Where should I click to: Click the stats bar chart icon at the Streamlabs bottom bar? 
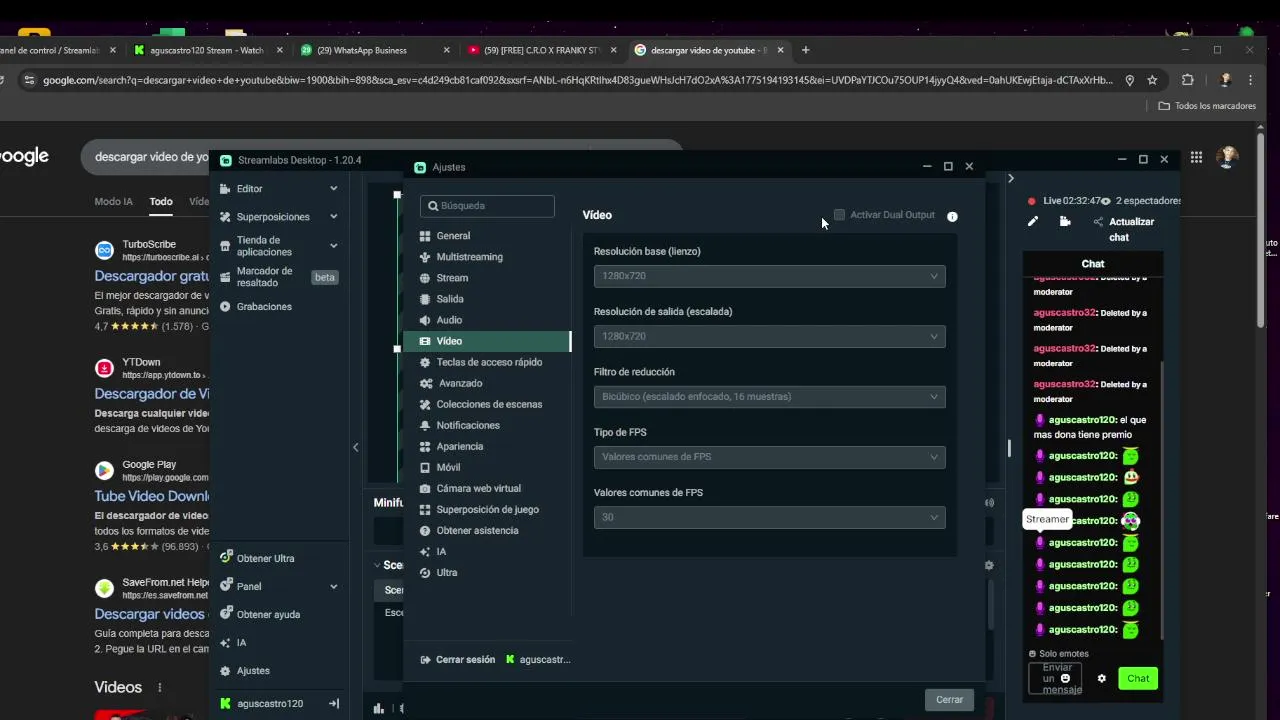(379, 709)
